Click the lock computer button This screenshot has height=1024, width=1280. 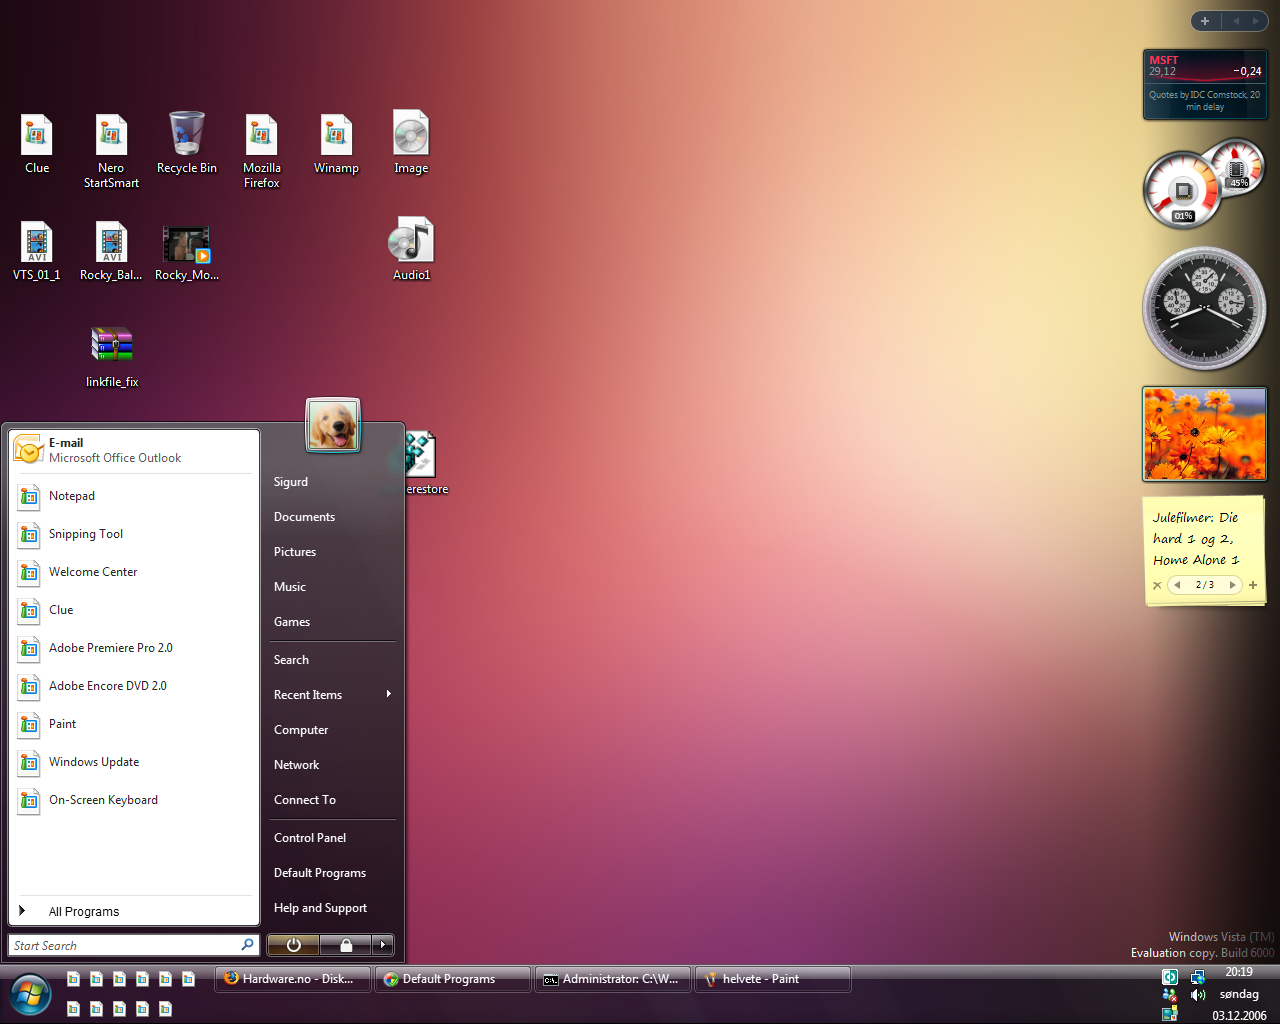tap(345, 945)
